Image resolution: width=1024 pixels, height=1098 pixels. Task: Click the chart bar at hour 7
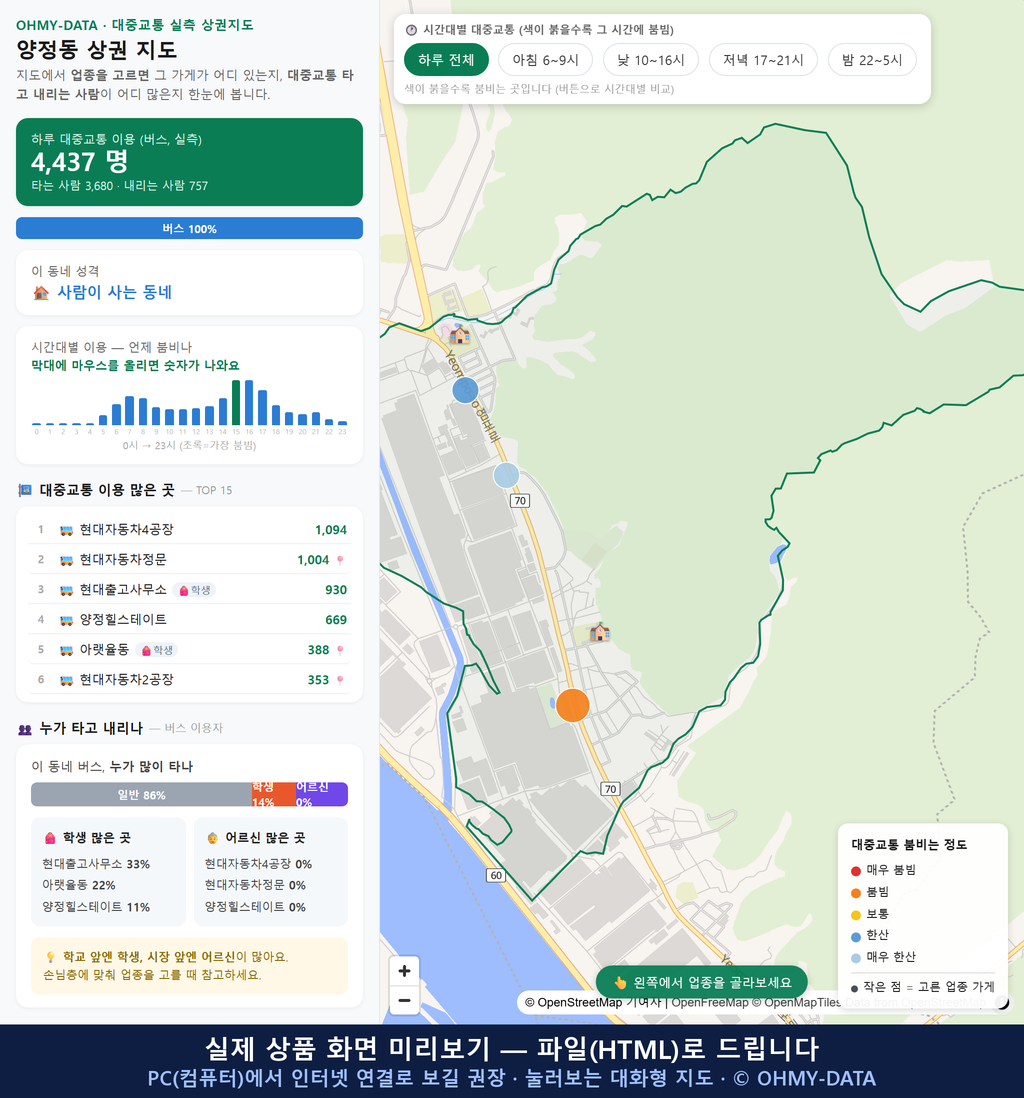coord(130,411)
